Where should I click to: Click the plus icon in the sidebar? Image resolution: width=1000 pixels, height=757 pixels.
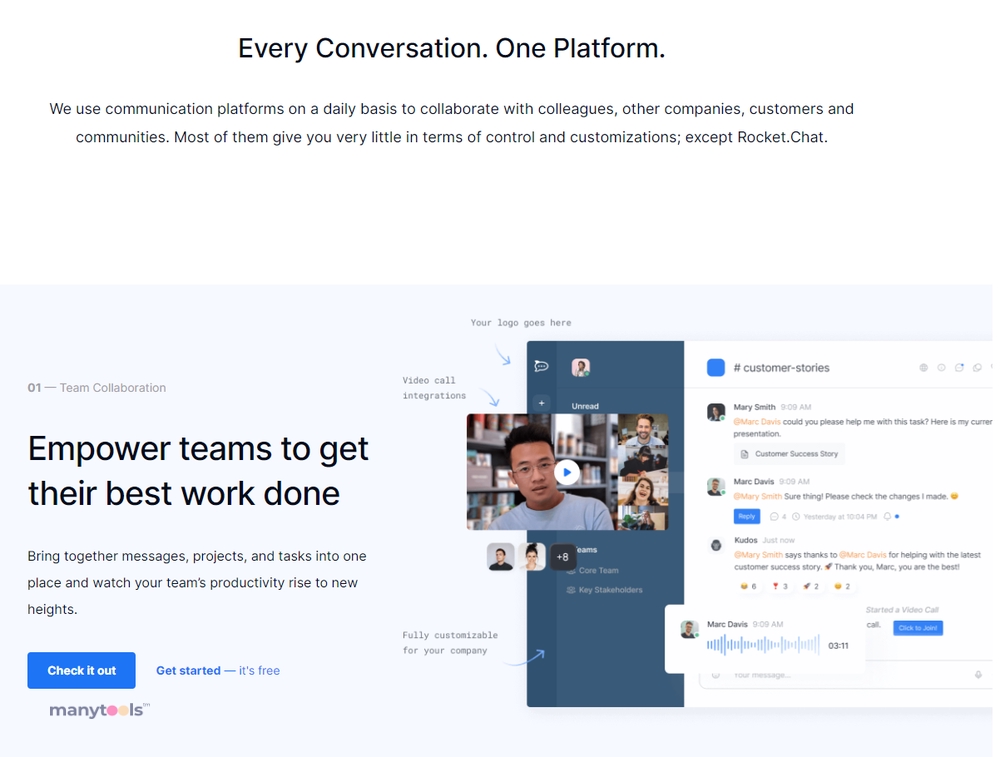point(541,403)
